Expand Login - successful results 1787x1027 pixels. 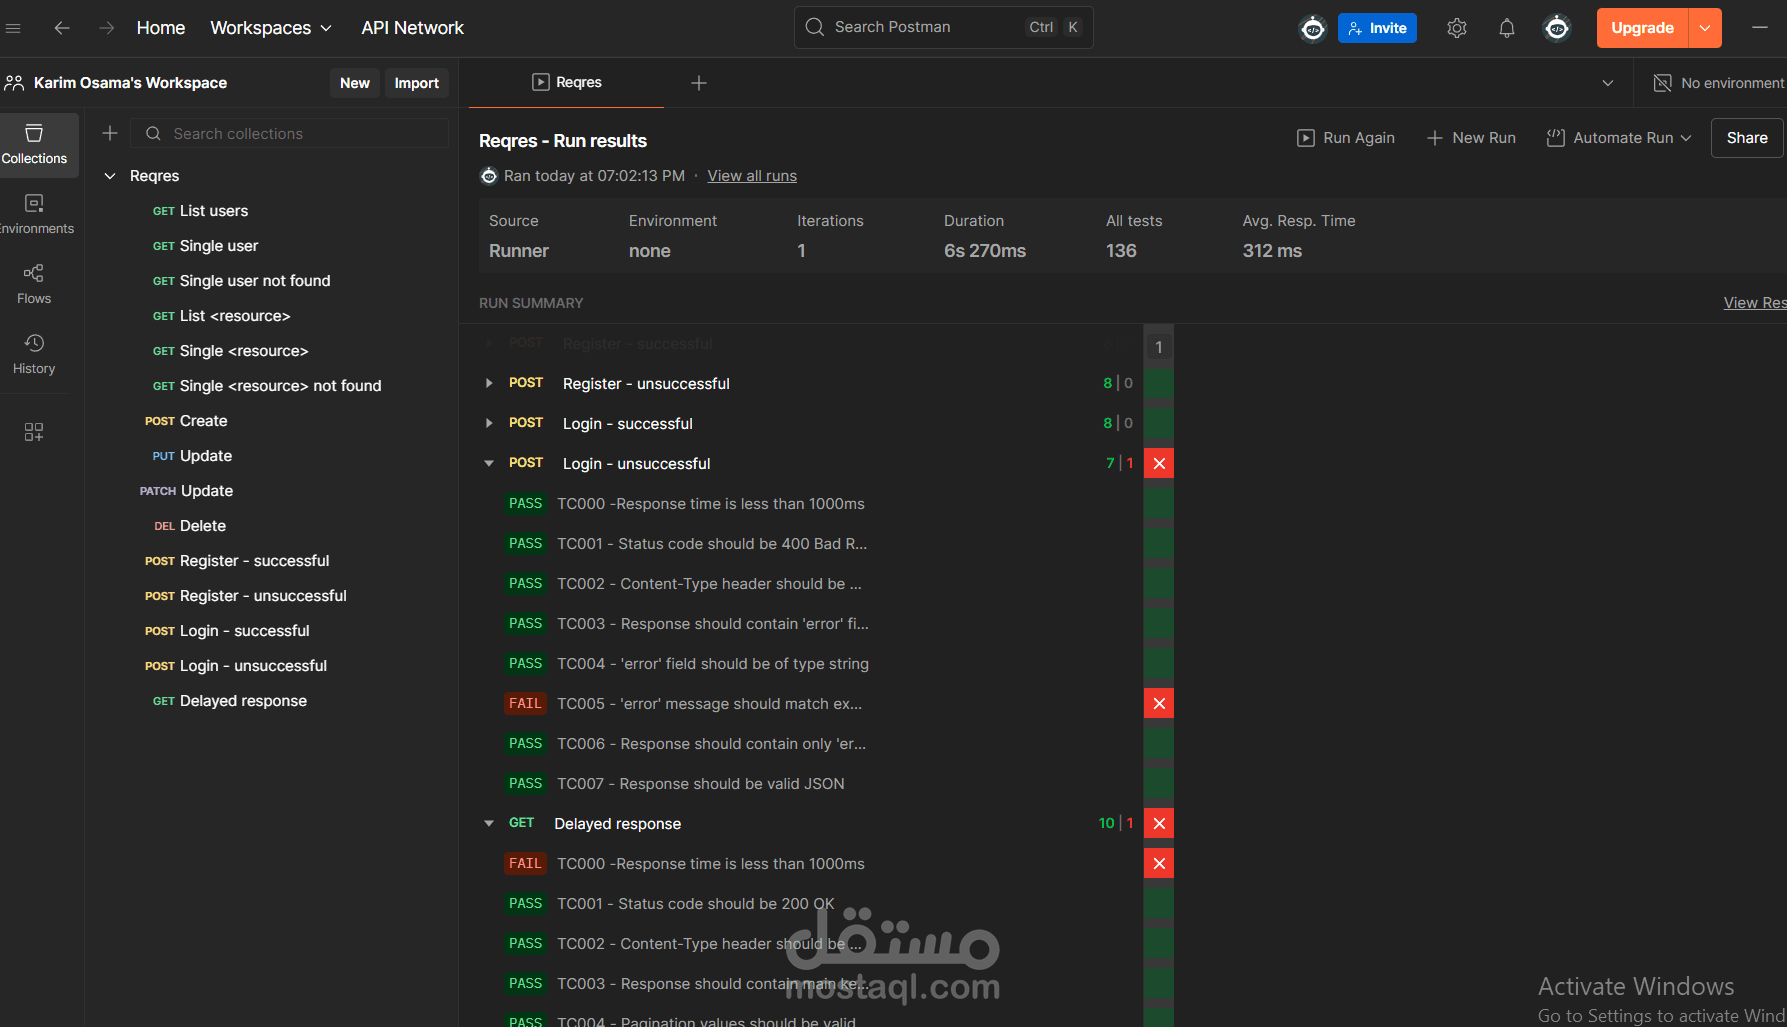pos(489,423)
